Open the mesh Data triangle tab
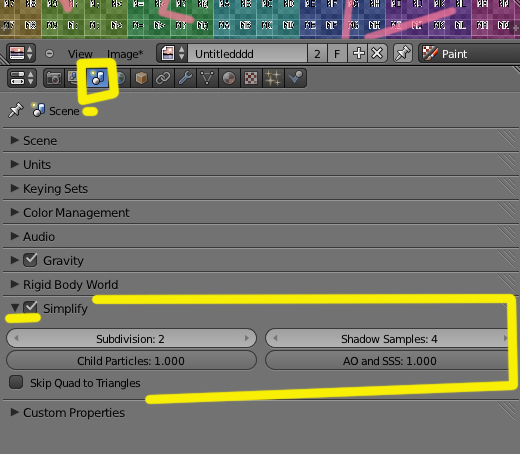Screen dimensions: 520x454 (207, 78)
